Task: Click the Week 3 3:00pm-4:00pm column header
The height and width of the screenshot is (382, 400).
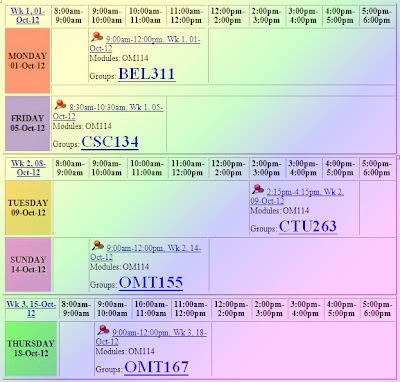Action: click(305, 309)
